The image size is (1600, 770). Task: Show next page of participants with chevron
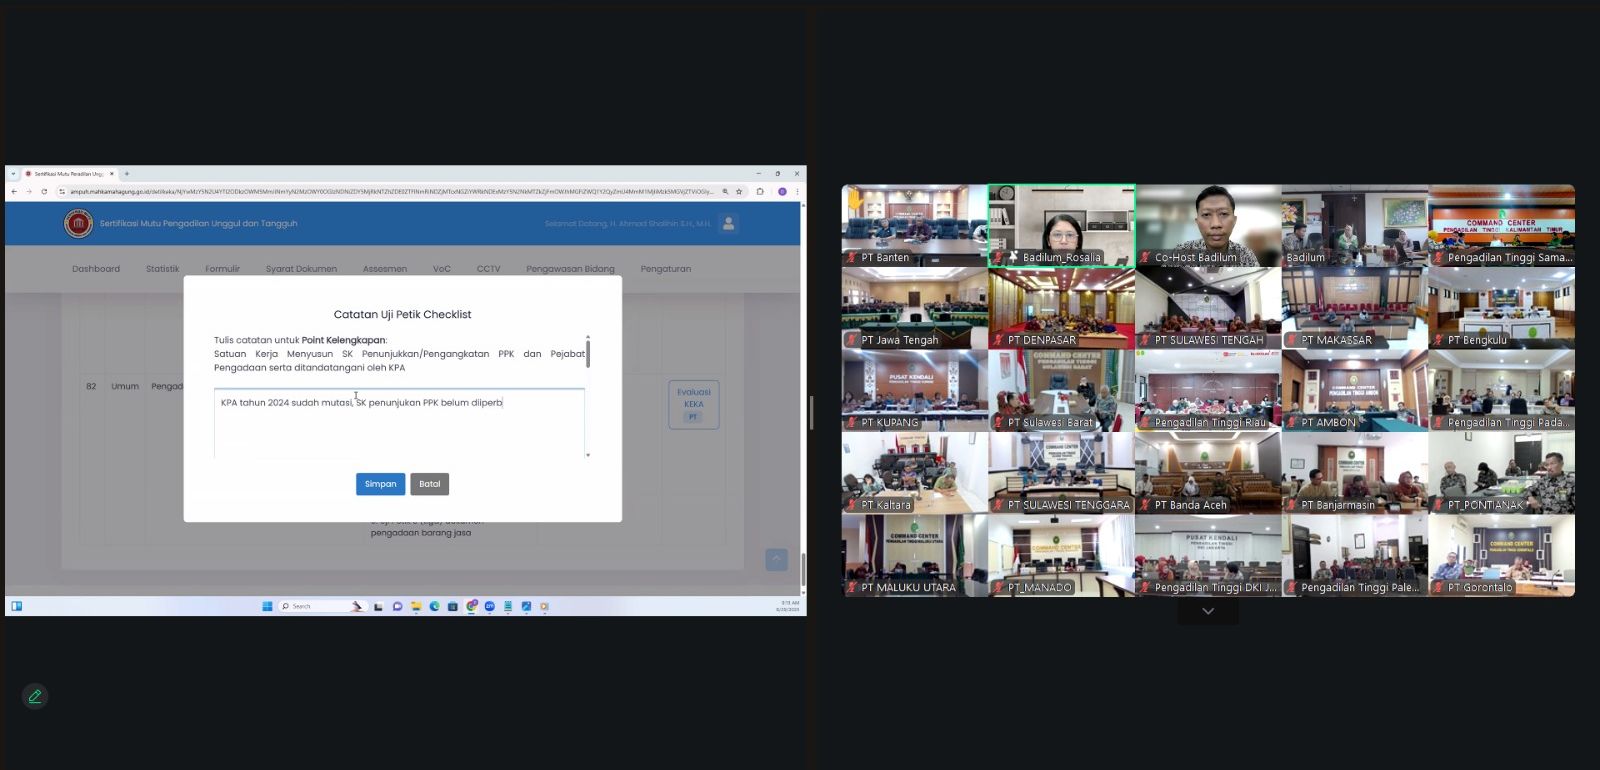point(1208,611)
